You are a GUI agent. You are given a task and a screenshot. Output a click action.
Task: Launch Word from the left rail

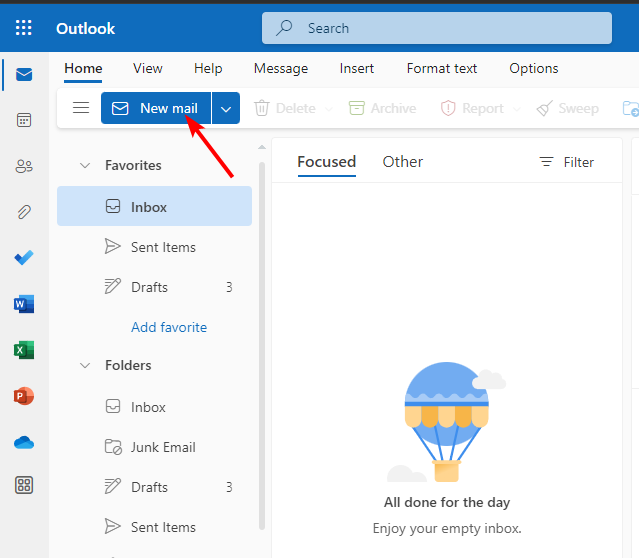pos(24,304)
